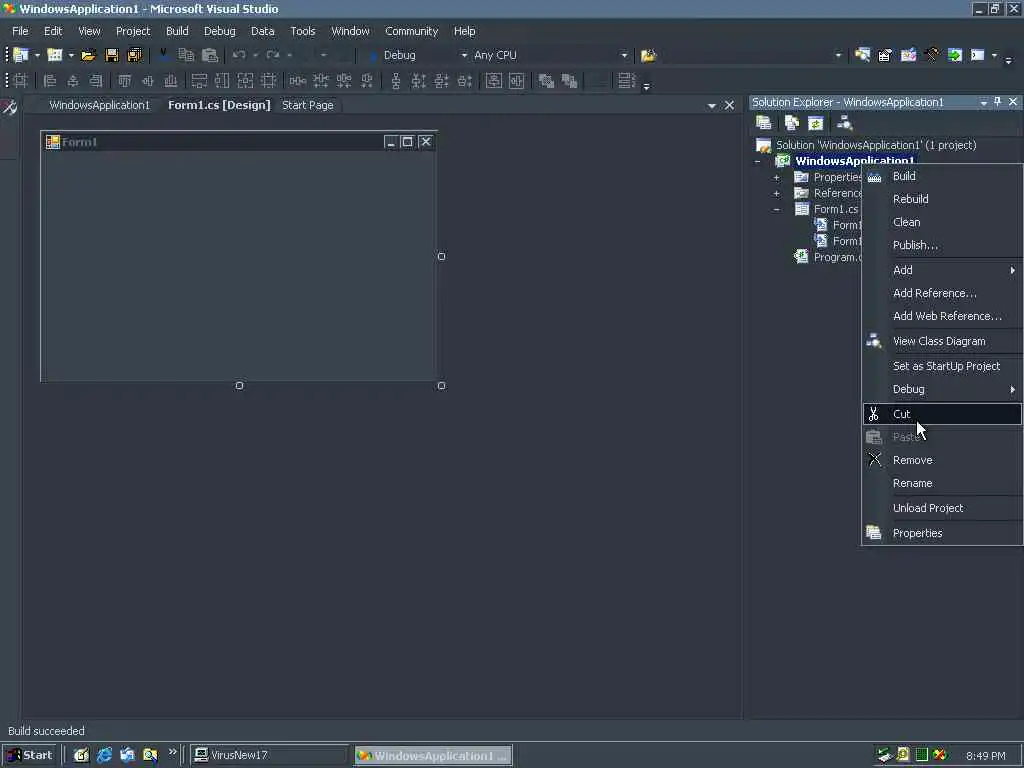1024x768 pixels.
Task: Click the Align Lefts layout icon
Action: click(50, 81)
